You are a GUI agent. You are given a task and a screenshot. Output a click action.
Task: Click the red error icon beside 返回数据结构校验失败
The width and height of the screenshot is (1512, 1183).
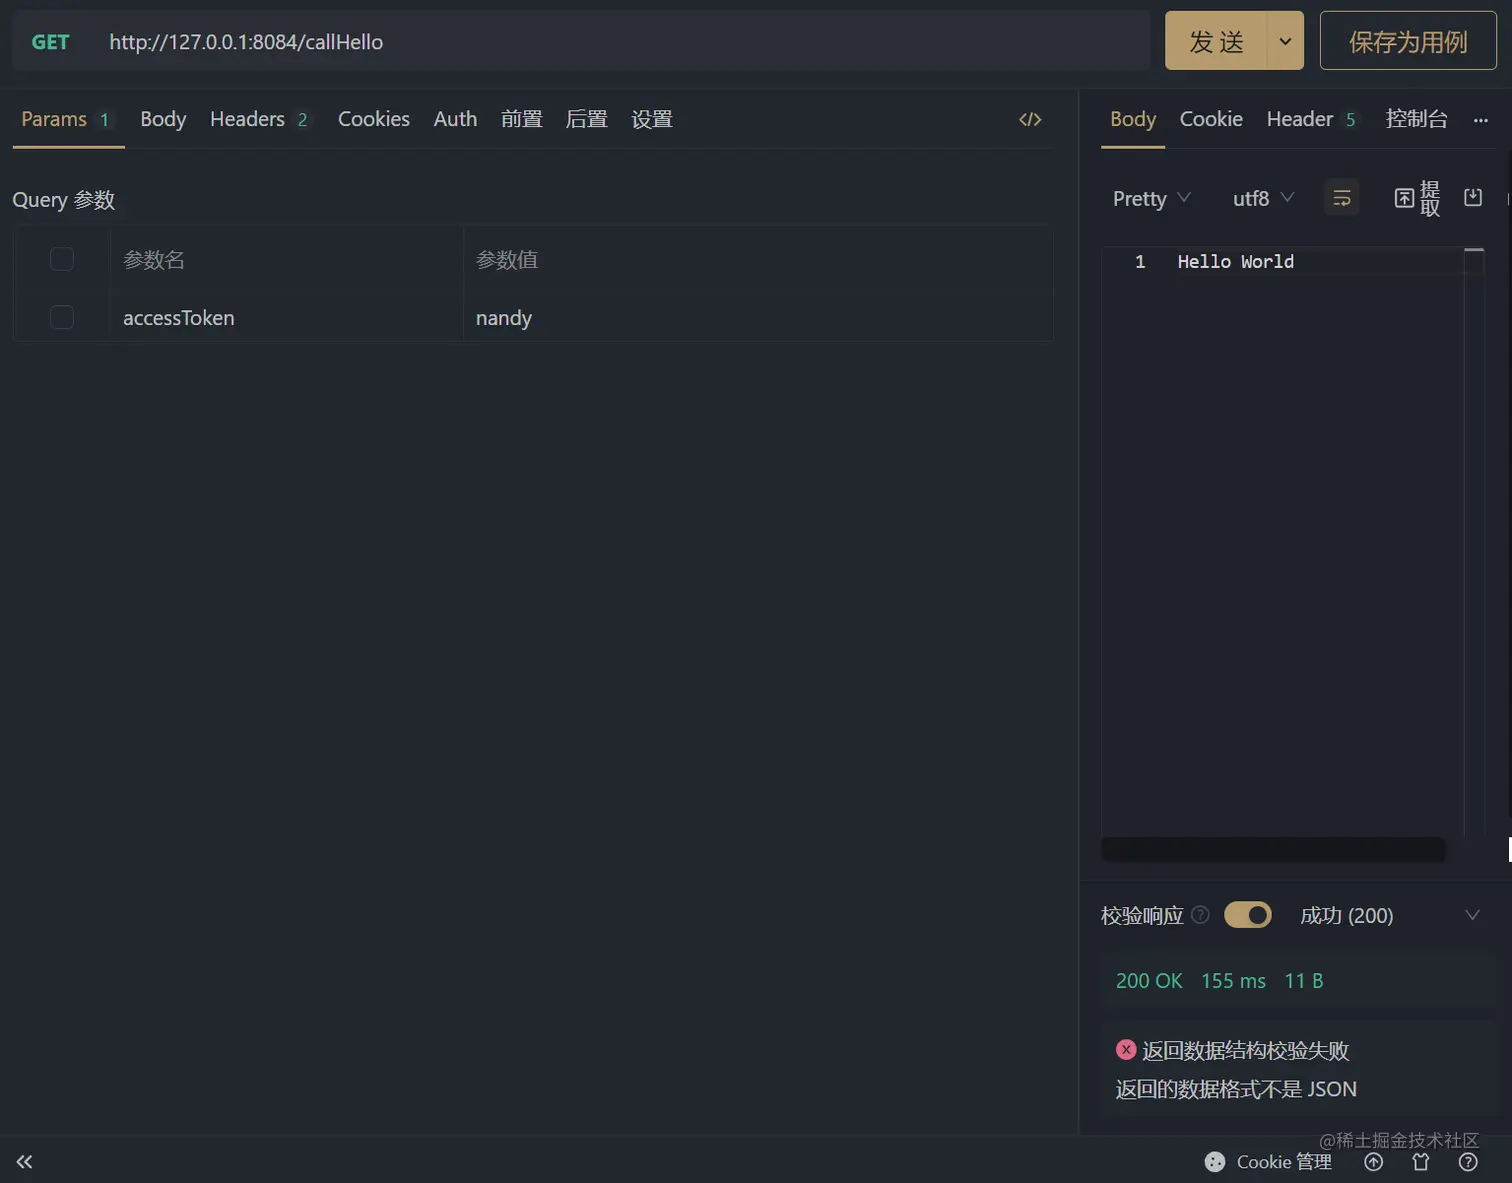1126,1049
